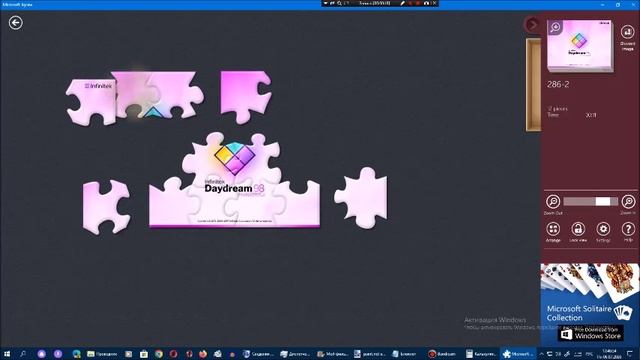Arrange the puzzle pieces
Viewport: 640px width, 360px height.
click(x=553, y=232)
